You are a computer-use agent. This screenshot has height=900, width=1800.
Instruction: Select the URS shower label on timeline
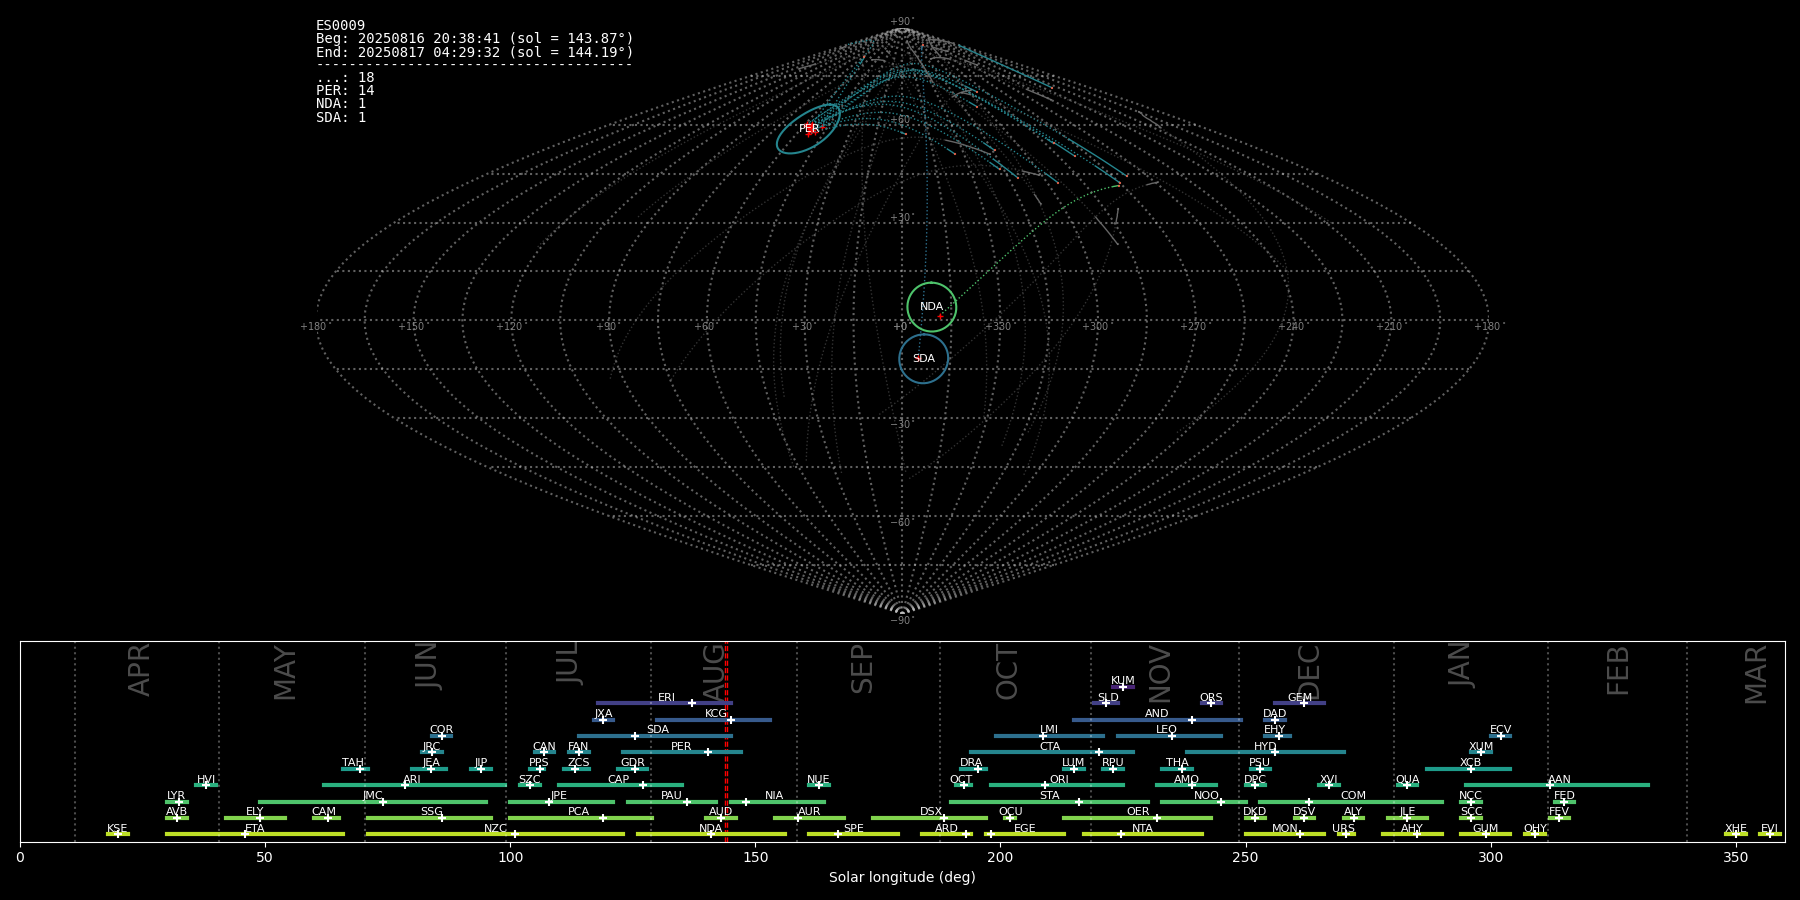(x=1343, y=829)
